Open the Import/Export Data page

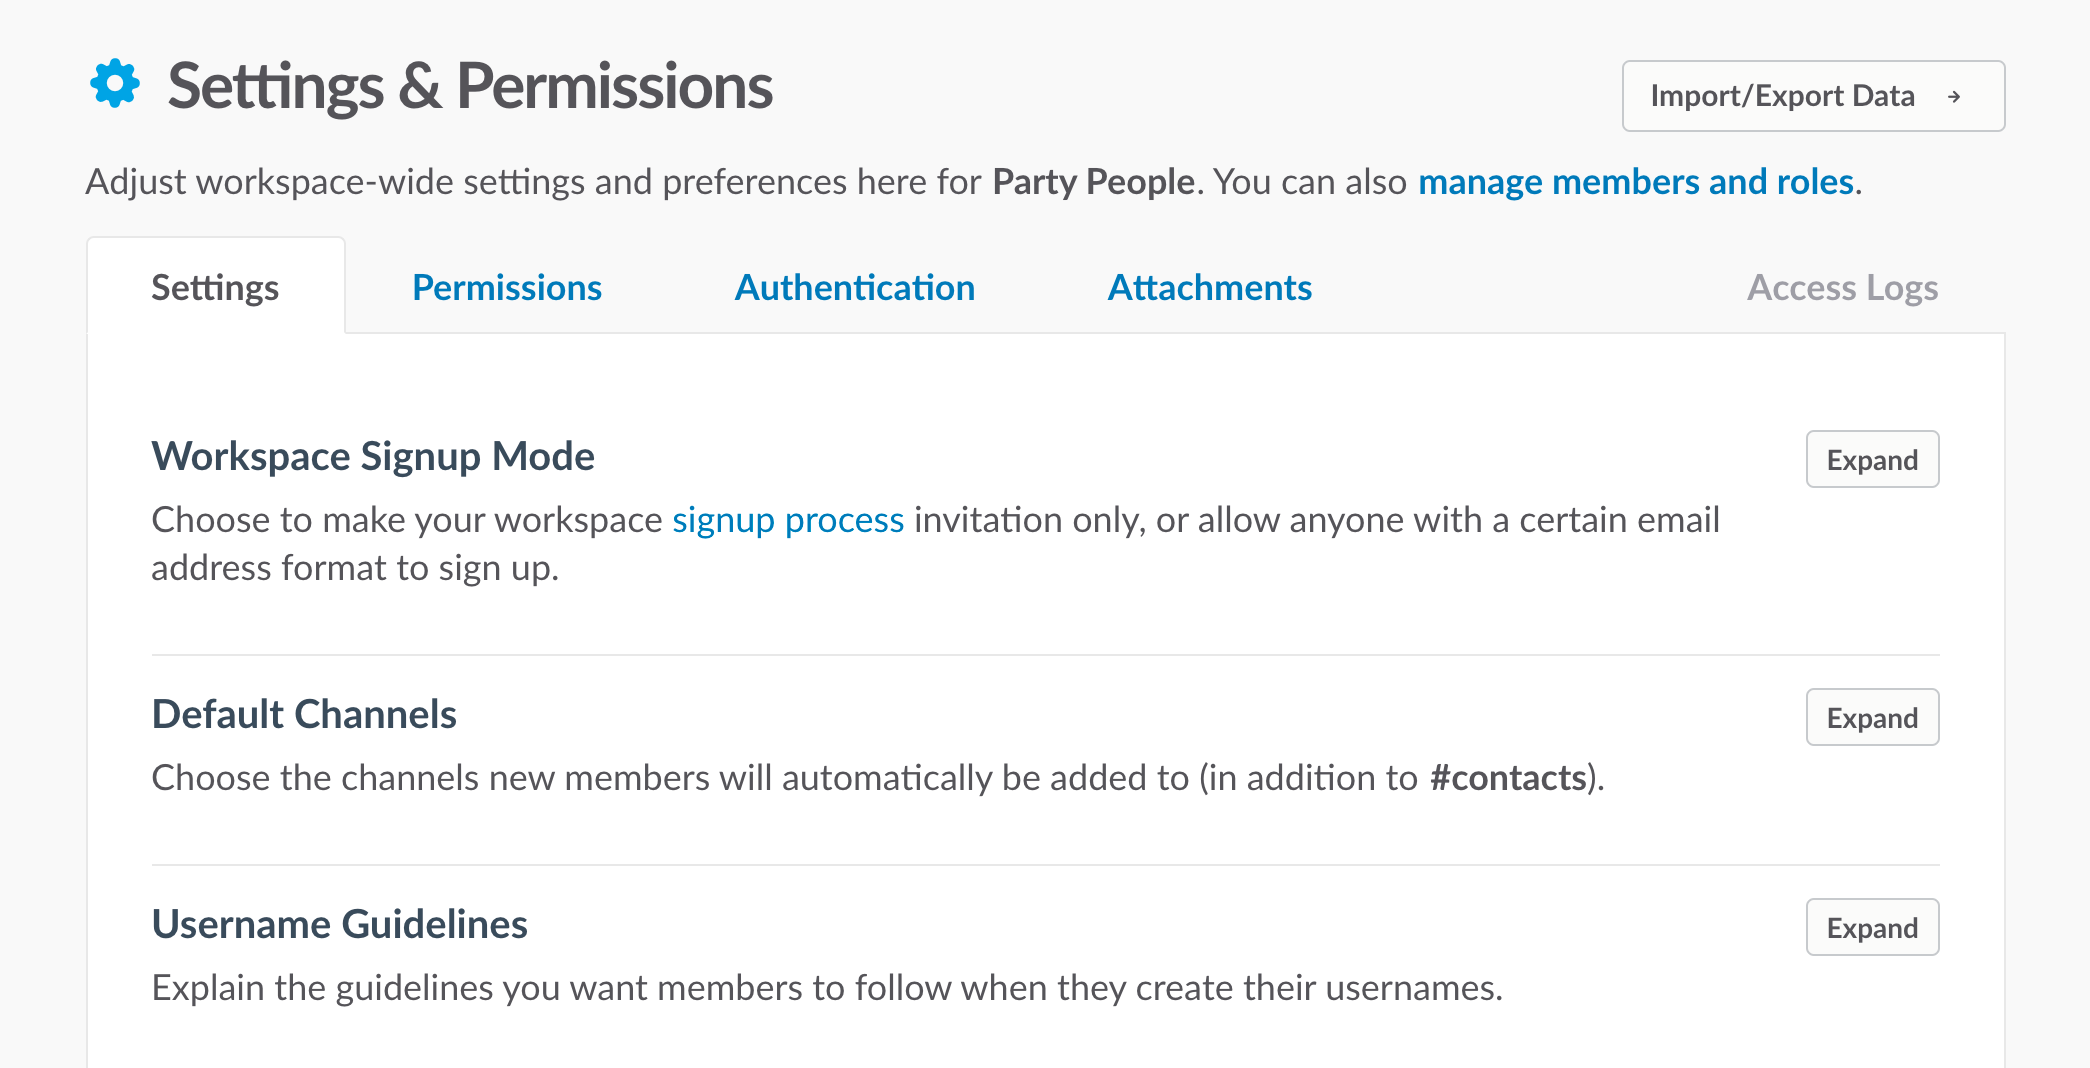1813,96
